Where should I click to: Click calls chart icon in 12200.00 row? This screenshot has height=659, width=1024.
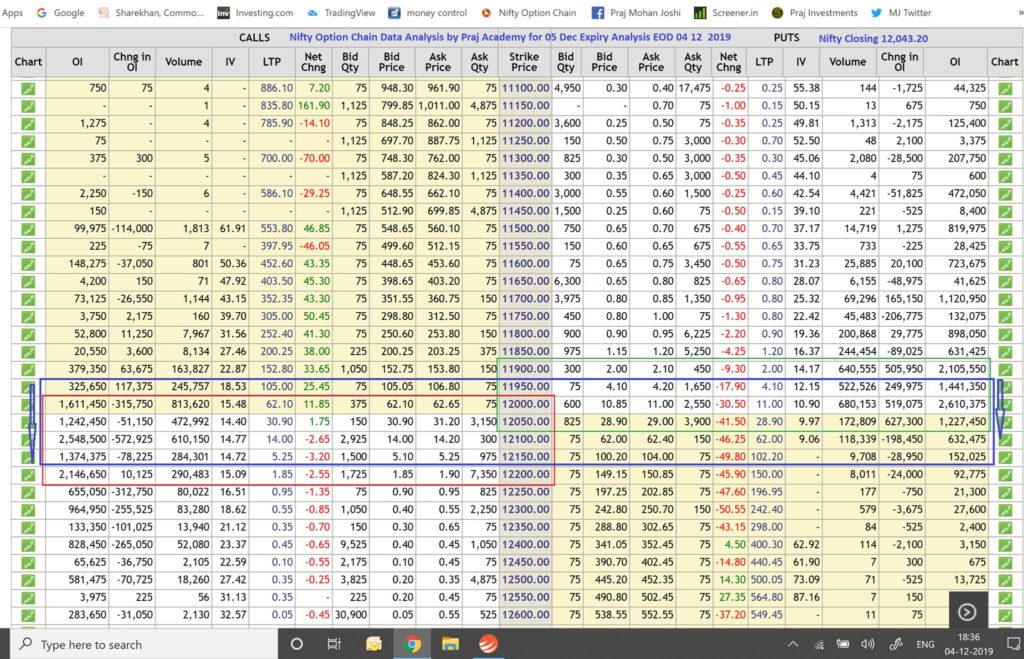point(28,474)
